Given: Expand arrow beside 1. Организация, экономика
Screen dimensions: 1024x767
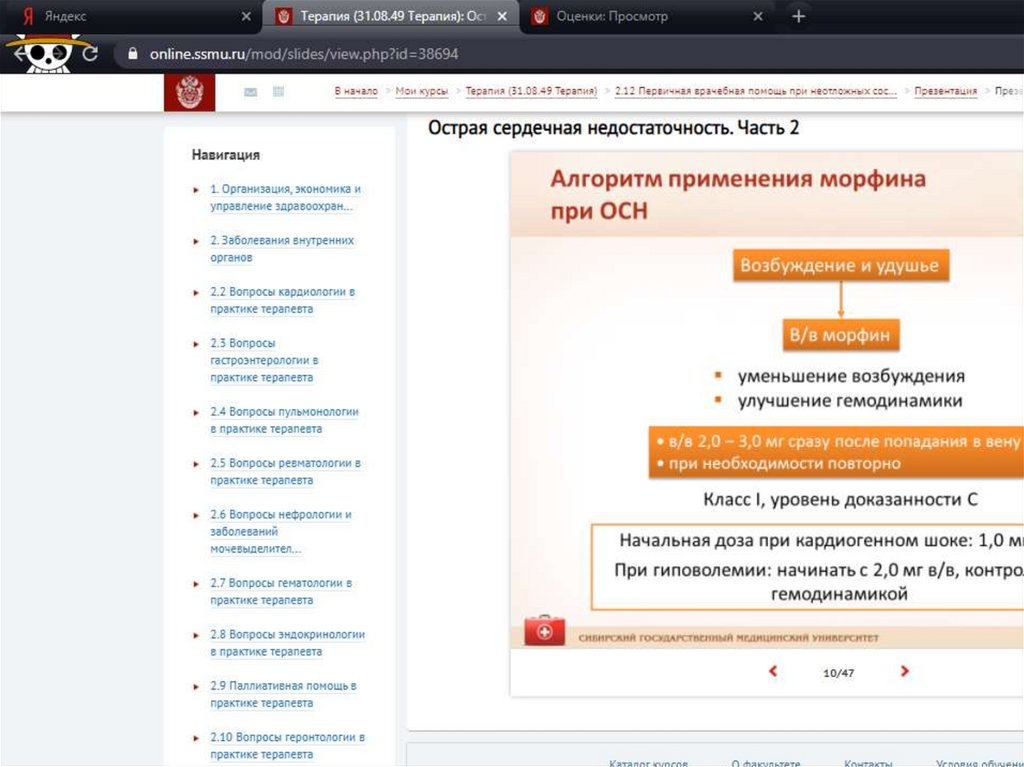Looking at the screenshot, I should [196, 190].
